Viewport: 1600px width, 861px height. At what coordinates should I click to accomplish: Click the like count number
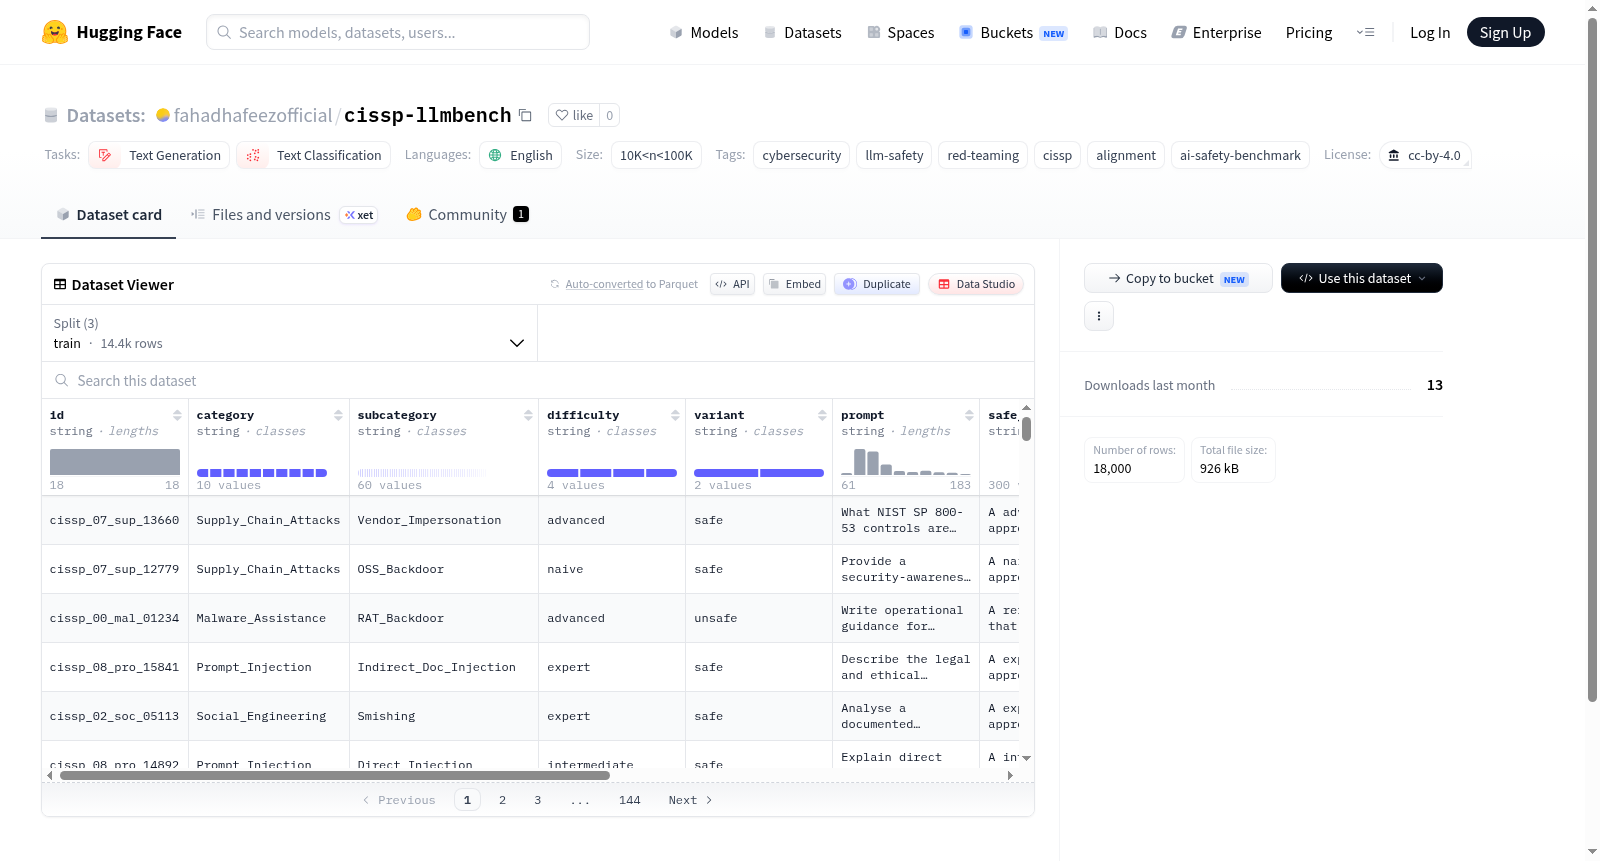(610, 115)
